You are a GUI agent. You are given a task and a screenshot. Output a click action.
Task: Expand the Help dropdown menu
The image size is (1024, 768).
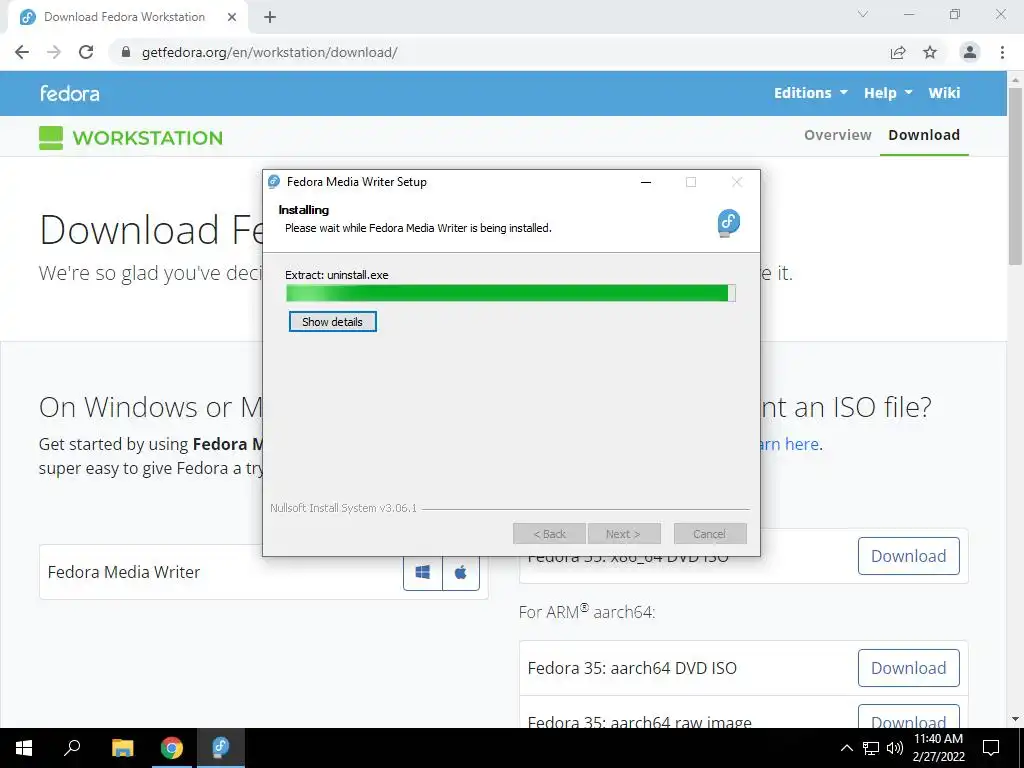(x=888, y=93)
